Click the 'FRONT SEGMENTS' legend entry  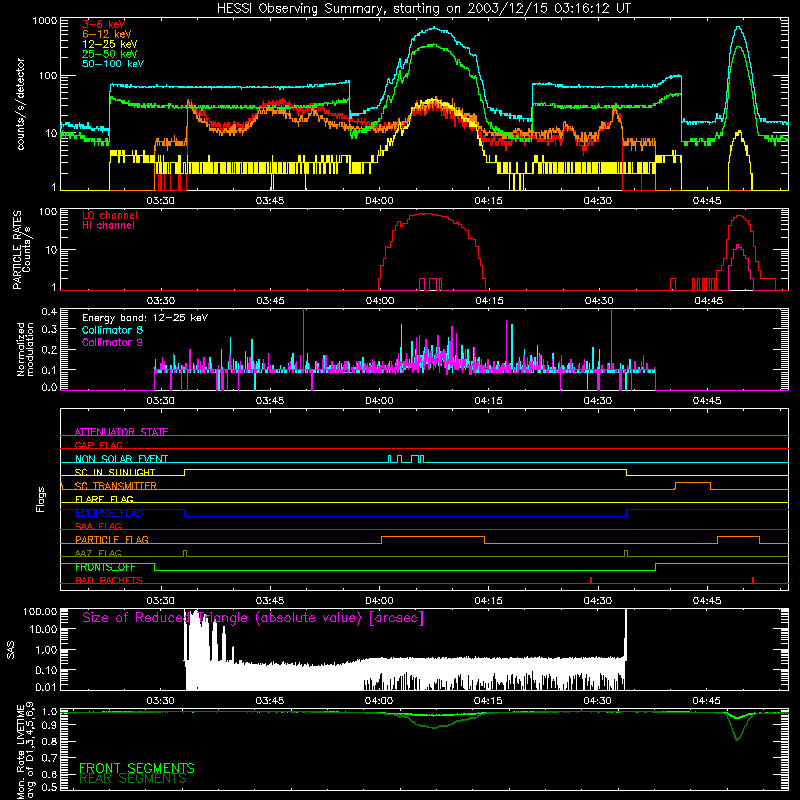[x=137, y=768]
